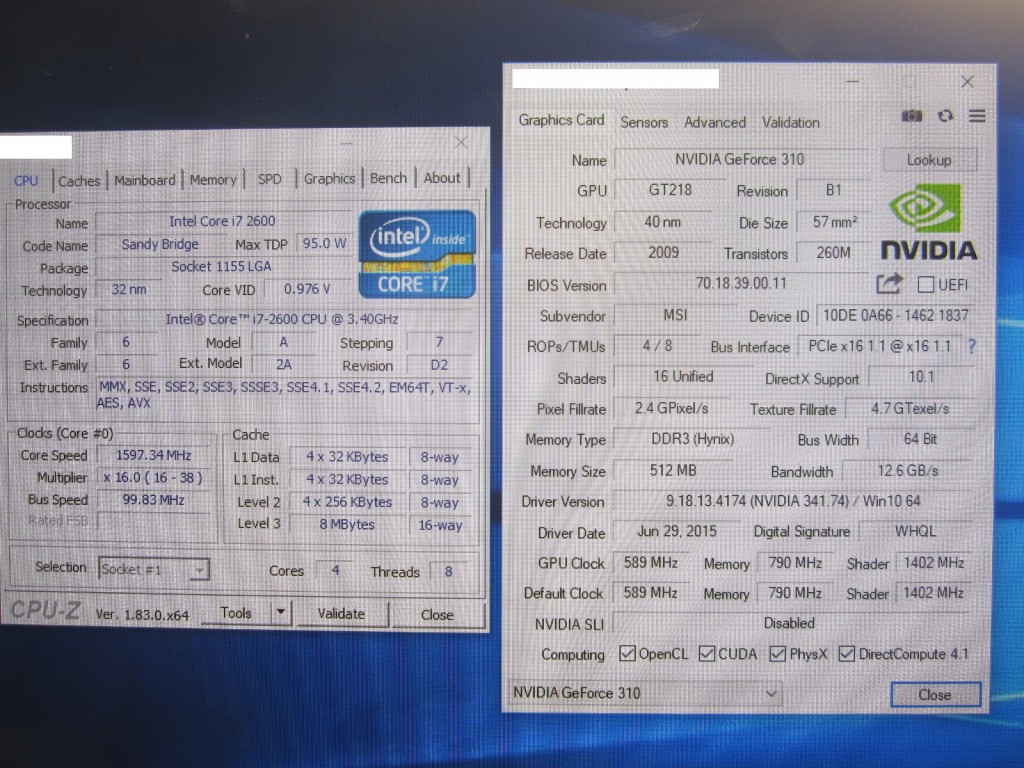
Task: Click the Threads value 8
Action: coord(449,571)
